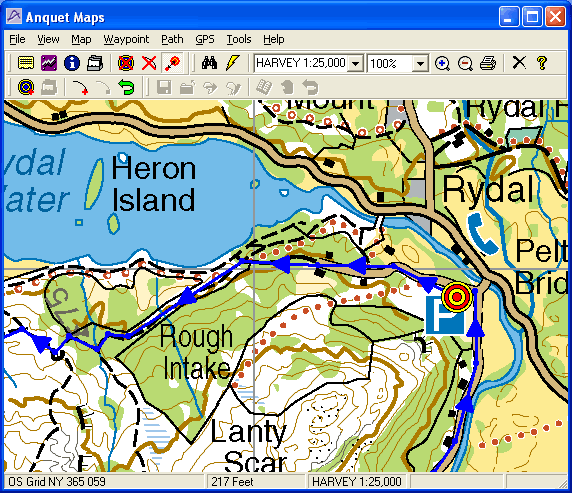Click the Rough Intake label on map
The image size is (572, 493).
click(x=197, y=353)
